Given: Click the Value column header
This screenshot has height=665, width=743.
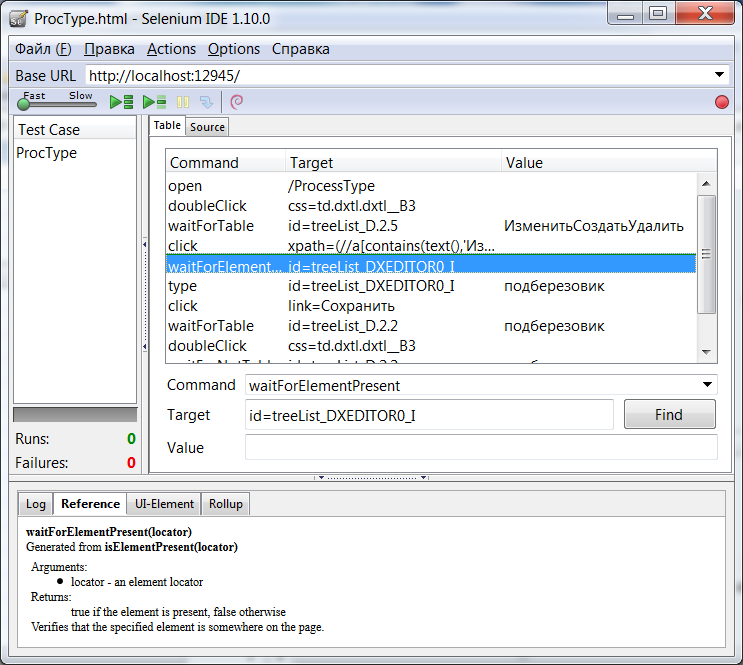Looking at the screenshot, I should (x=609, y=162).
